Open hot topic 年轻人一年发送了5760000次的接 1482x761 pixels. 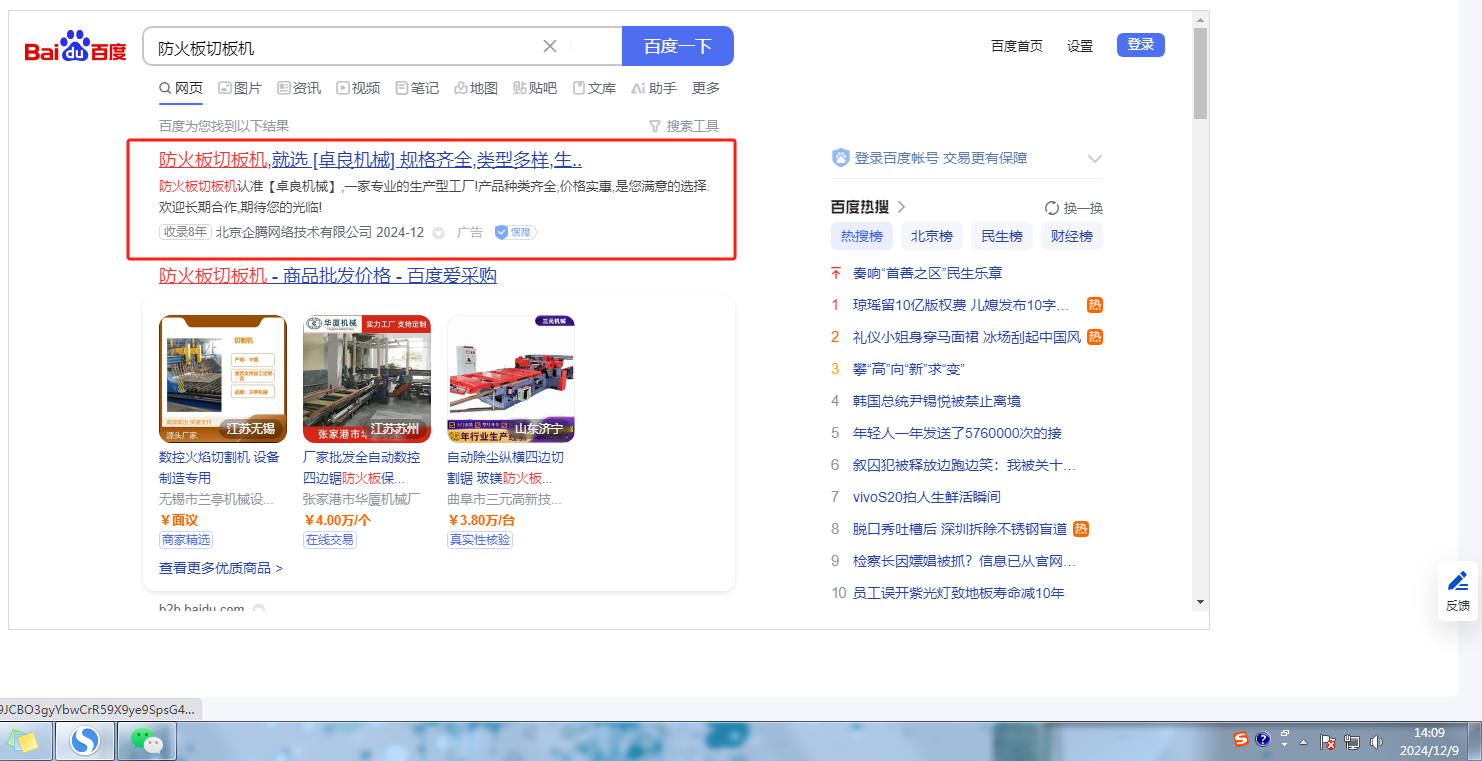(957, 433)
